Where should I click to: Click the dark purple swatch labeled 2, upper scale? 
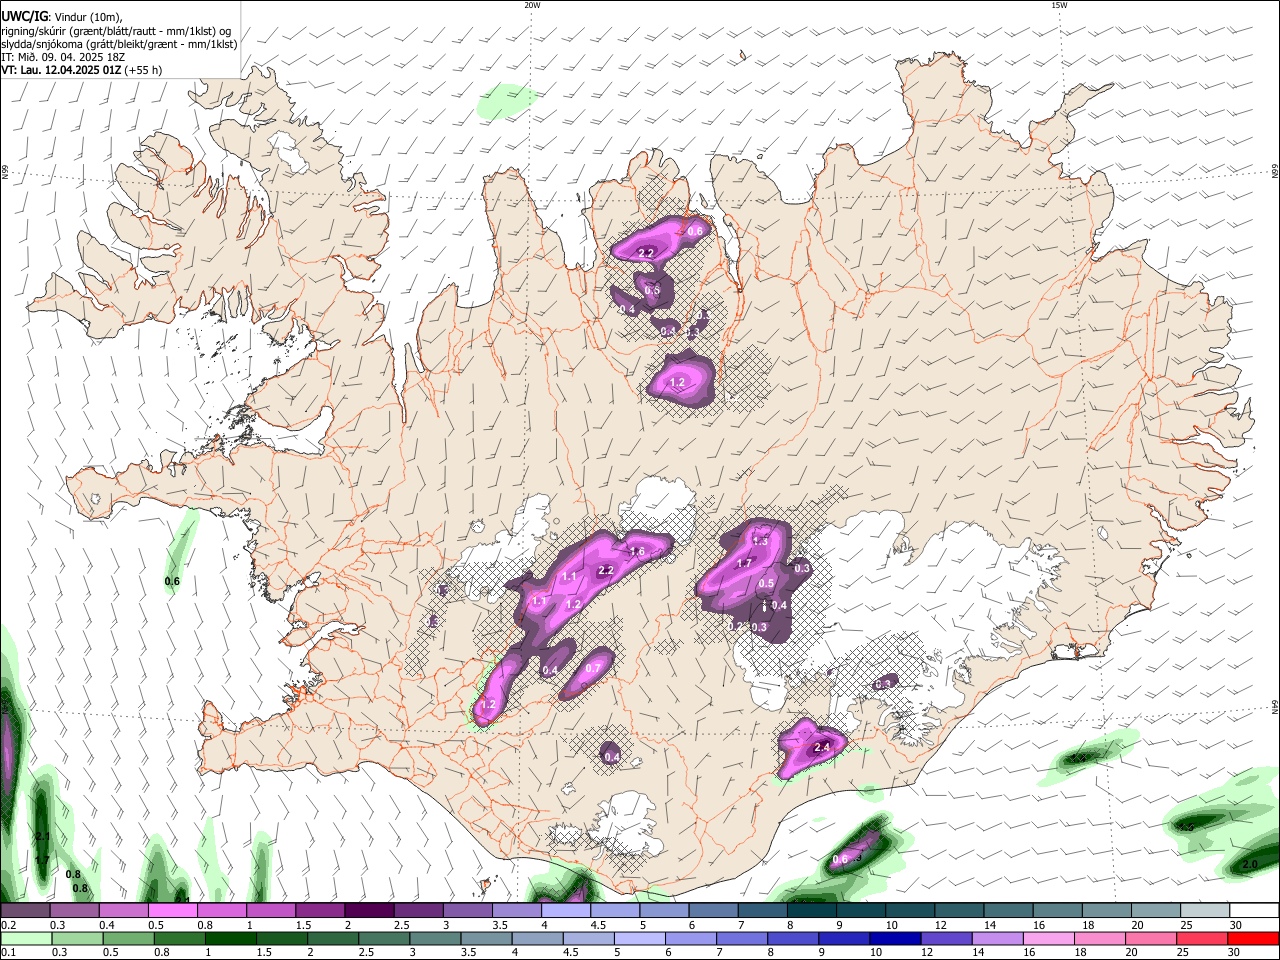coord(369,910)
